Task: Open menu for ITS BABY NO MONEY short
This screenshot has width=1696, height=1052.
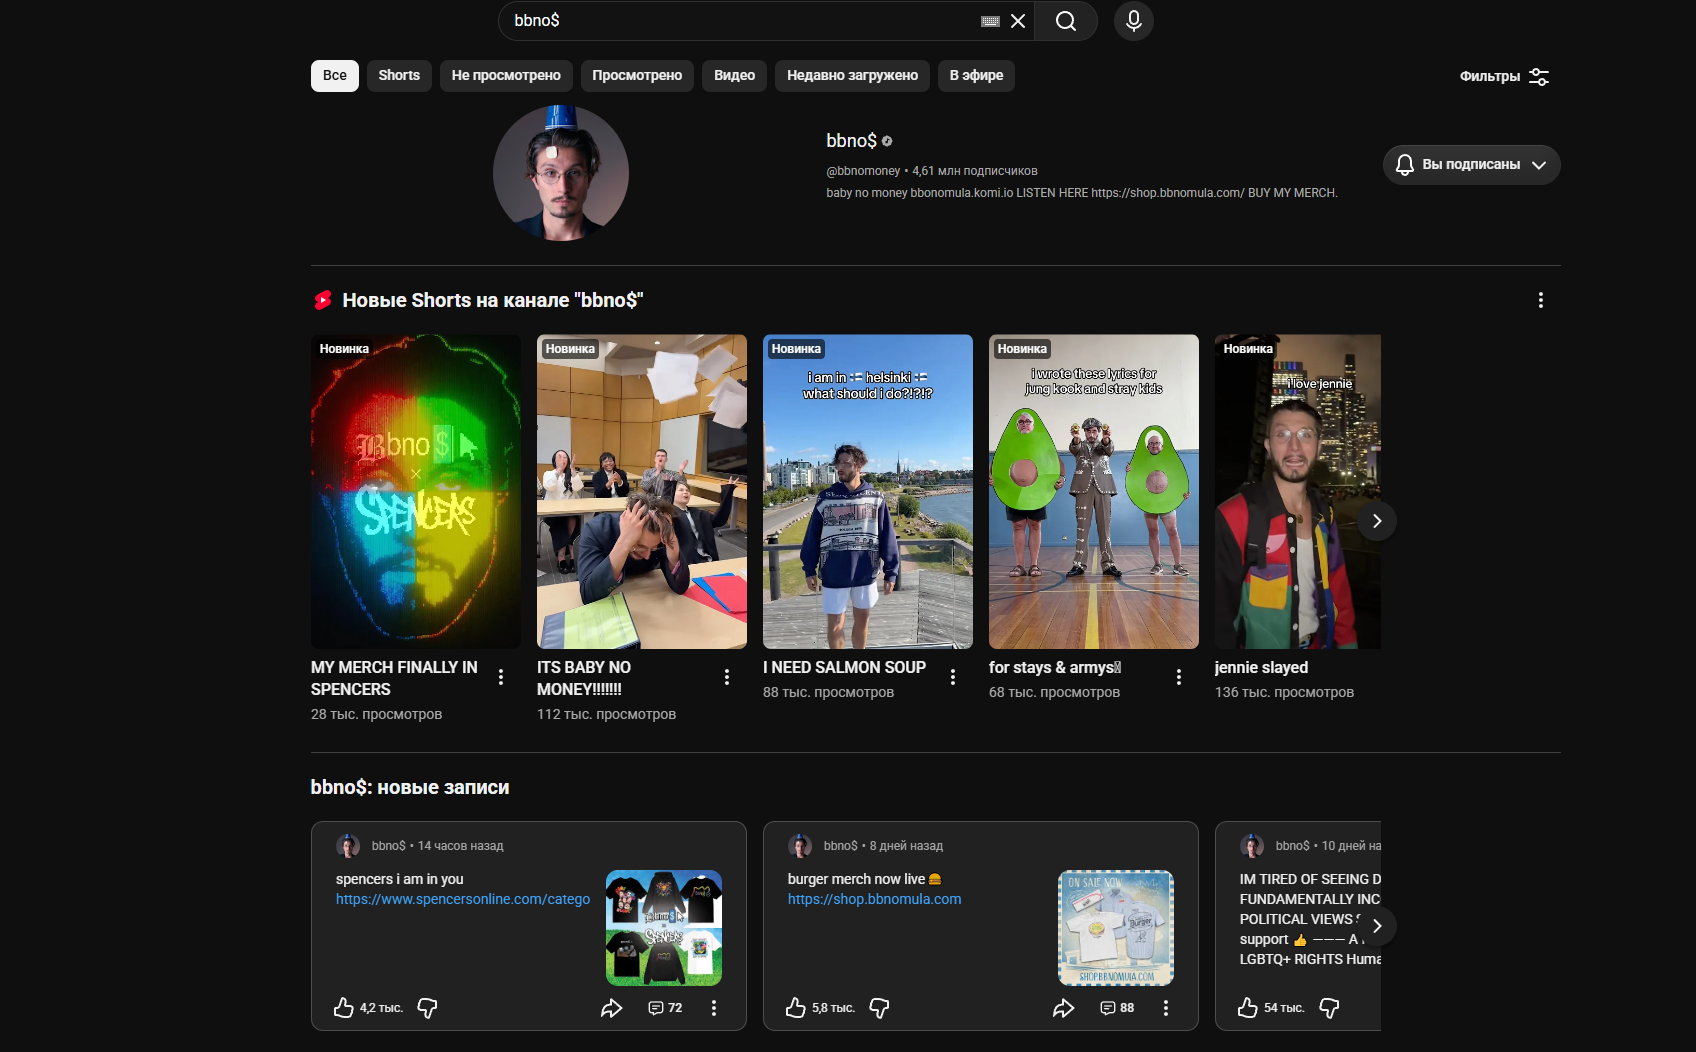Action: (727, 677)
